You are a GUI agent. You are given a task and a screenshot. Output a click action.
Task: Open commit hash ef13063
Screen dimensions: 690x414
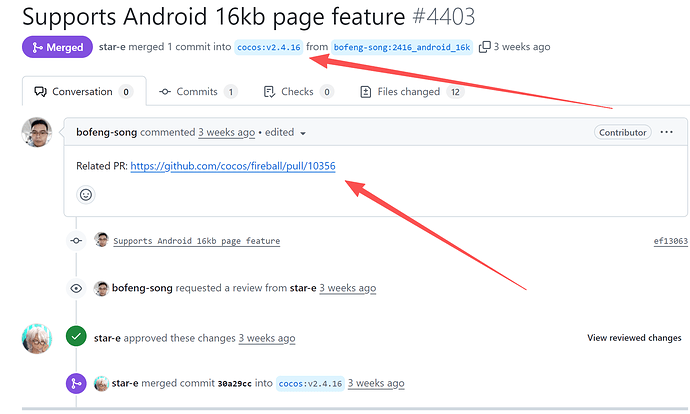[x=670, y=241]
